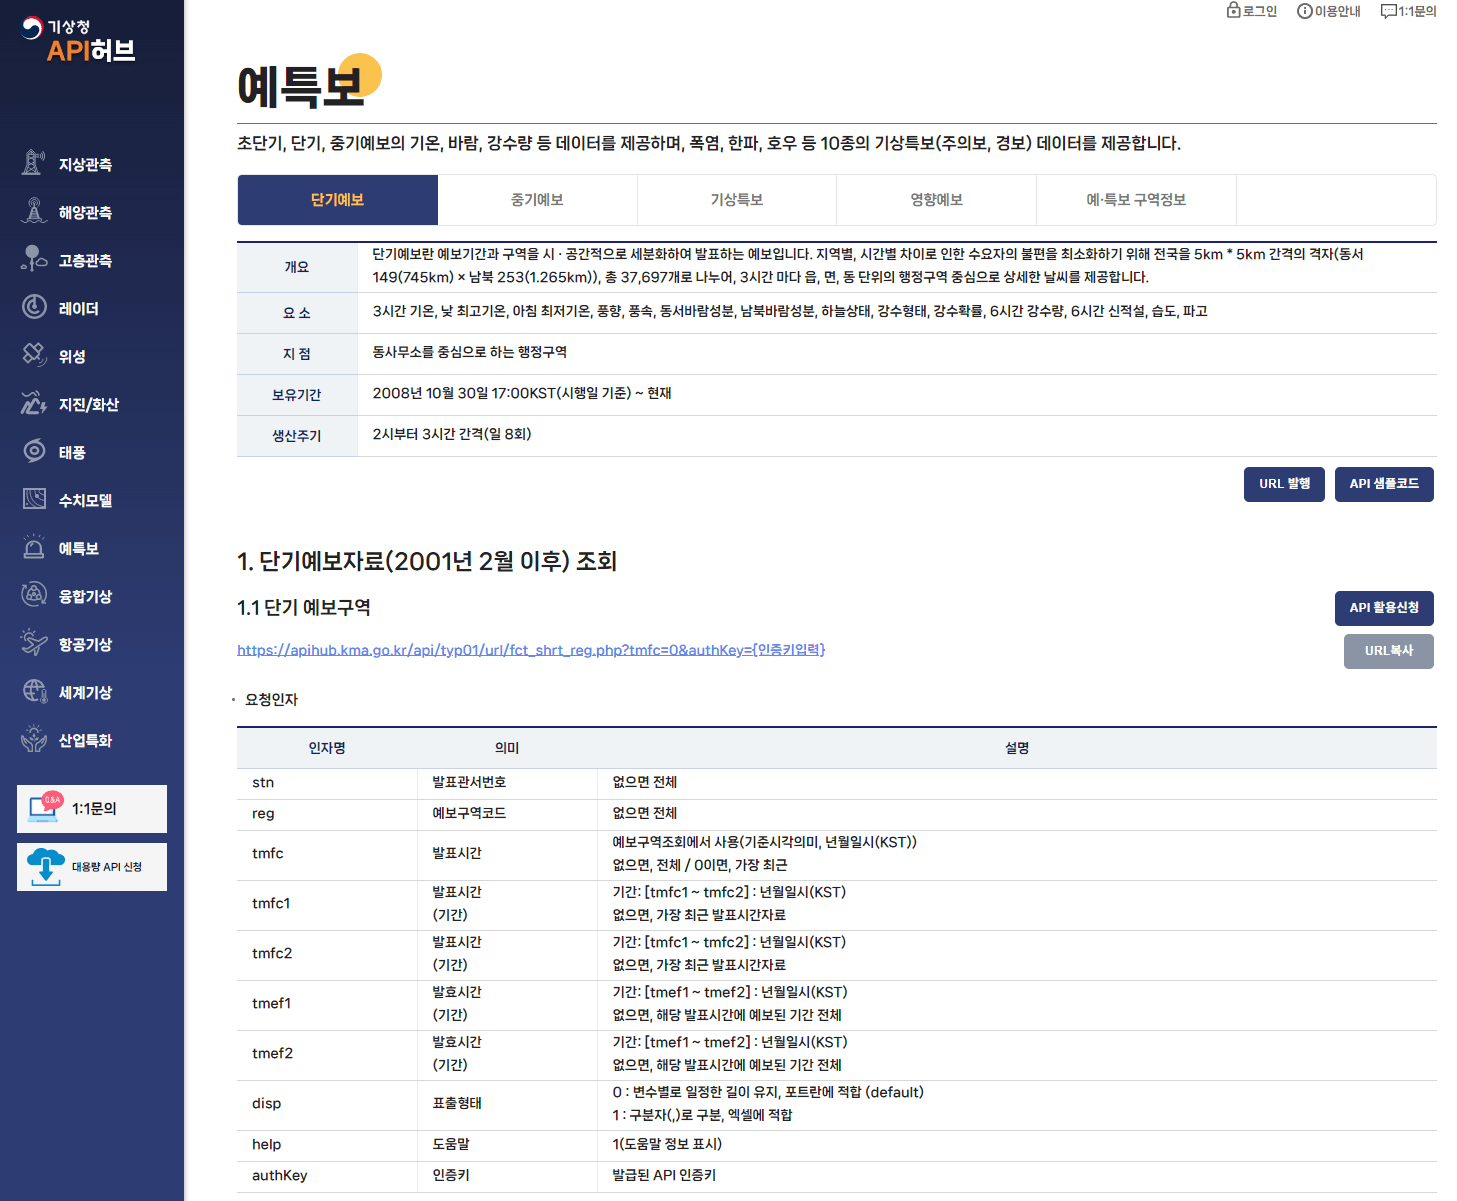Select the 항공기상 airplane icon
1457x1201 pixels.
[34, 642]
